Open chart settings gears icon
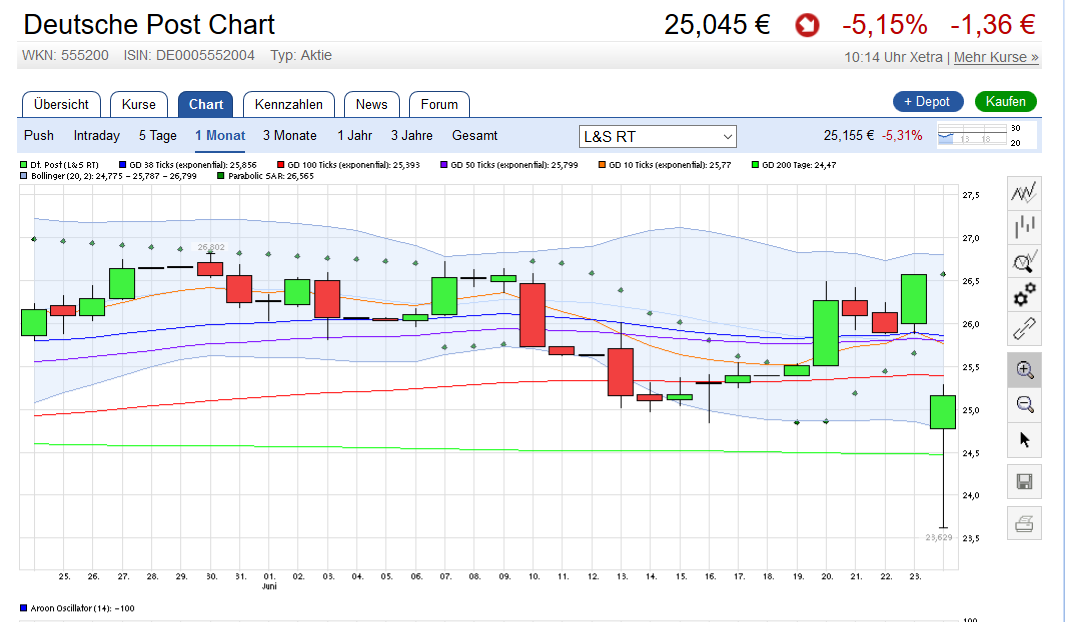The height and width of the screenshot is (622, 1065). tap(1024, 295)
